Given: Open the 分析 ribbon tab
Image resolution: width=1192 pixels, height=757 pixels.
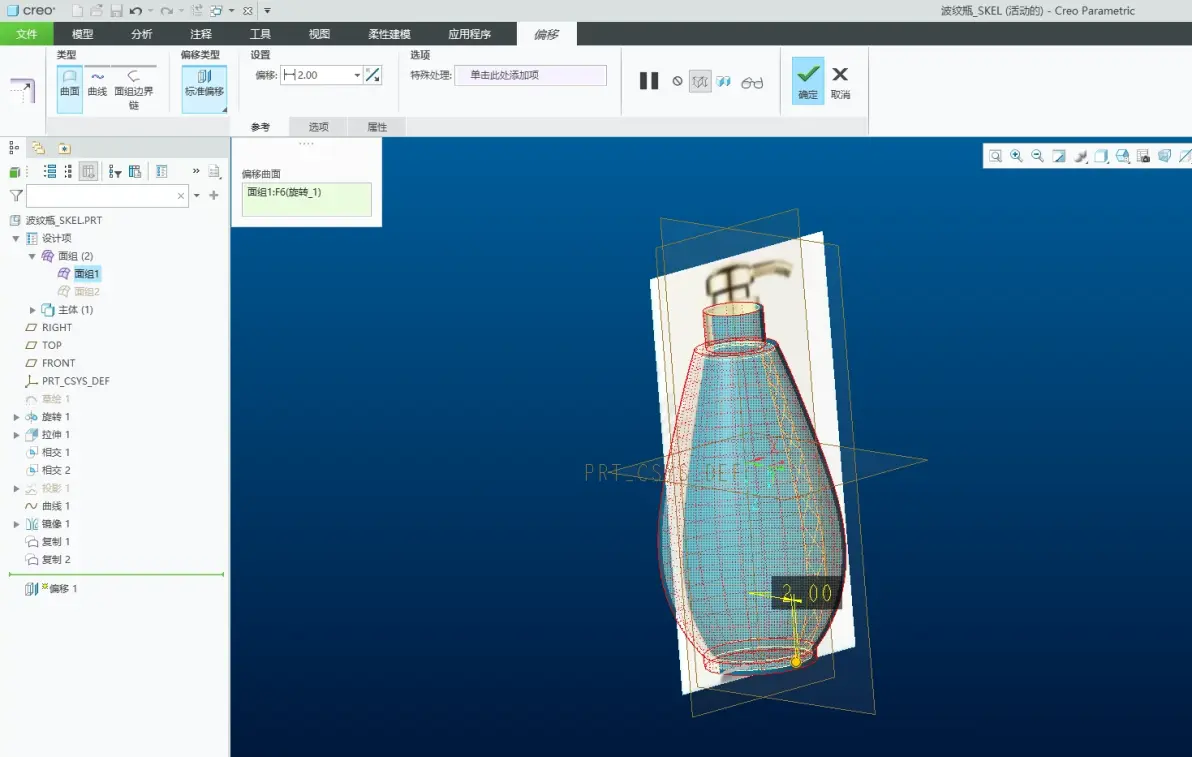Looking at the screenshot, I should pyautogui.click(x=141, y=33).
